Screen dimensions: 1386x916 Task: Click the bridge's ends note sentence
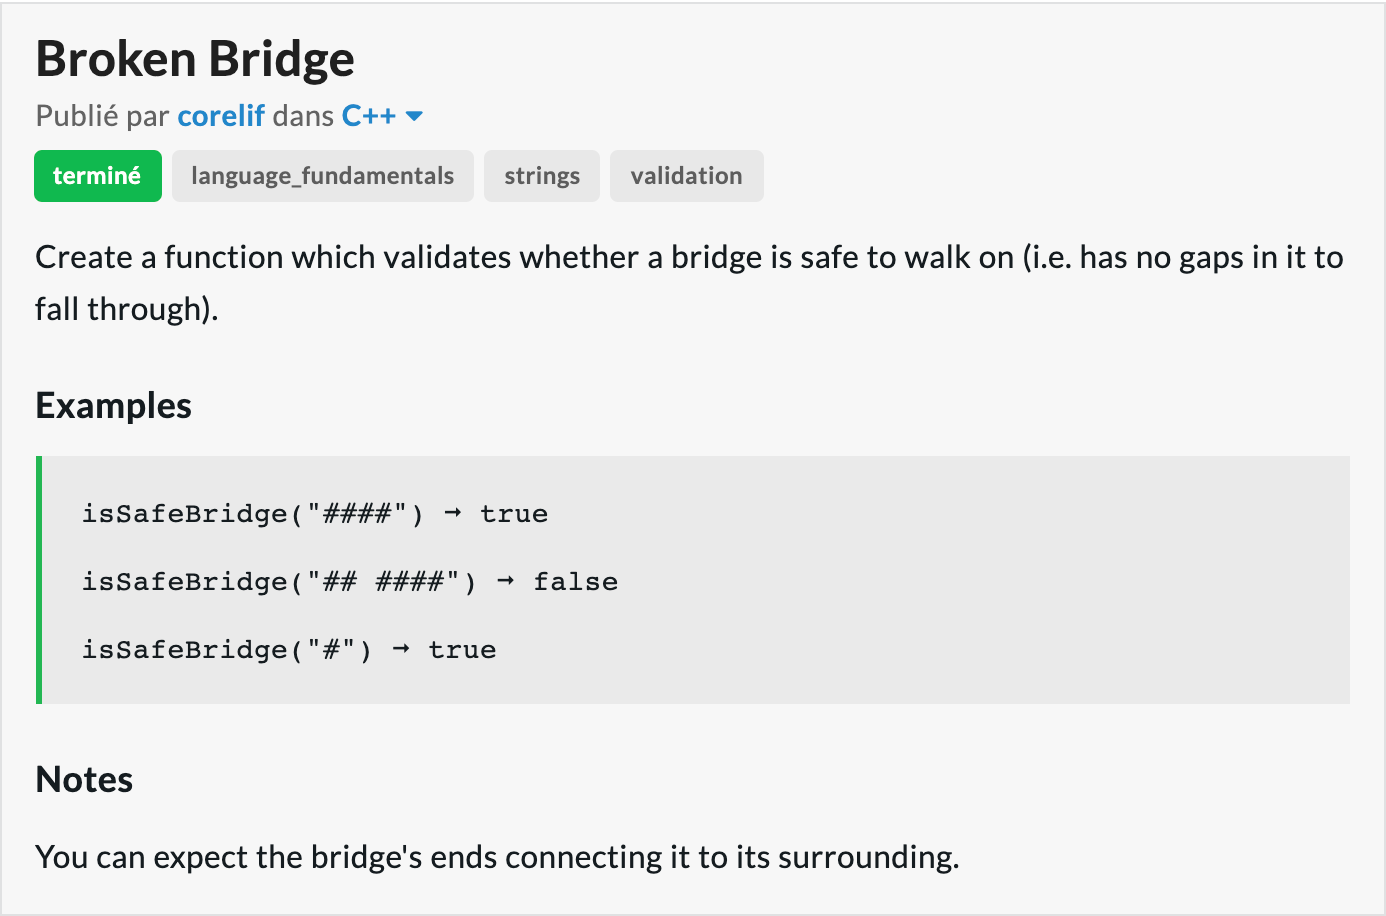coord(497,857)
